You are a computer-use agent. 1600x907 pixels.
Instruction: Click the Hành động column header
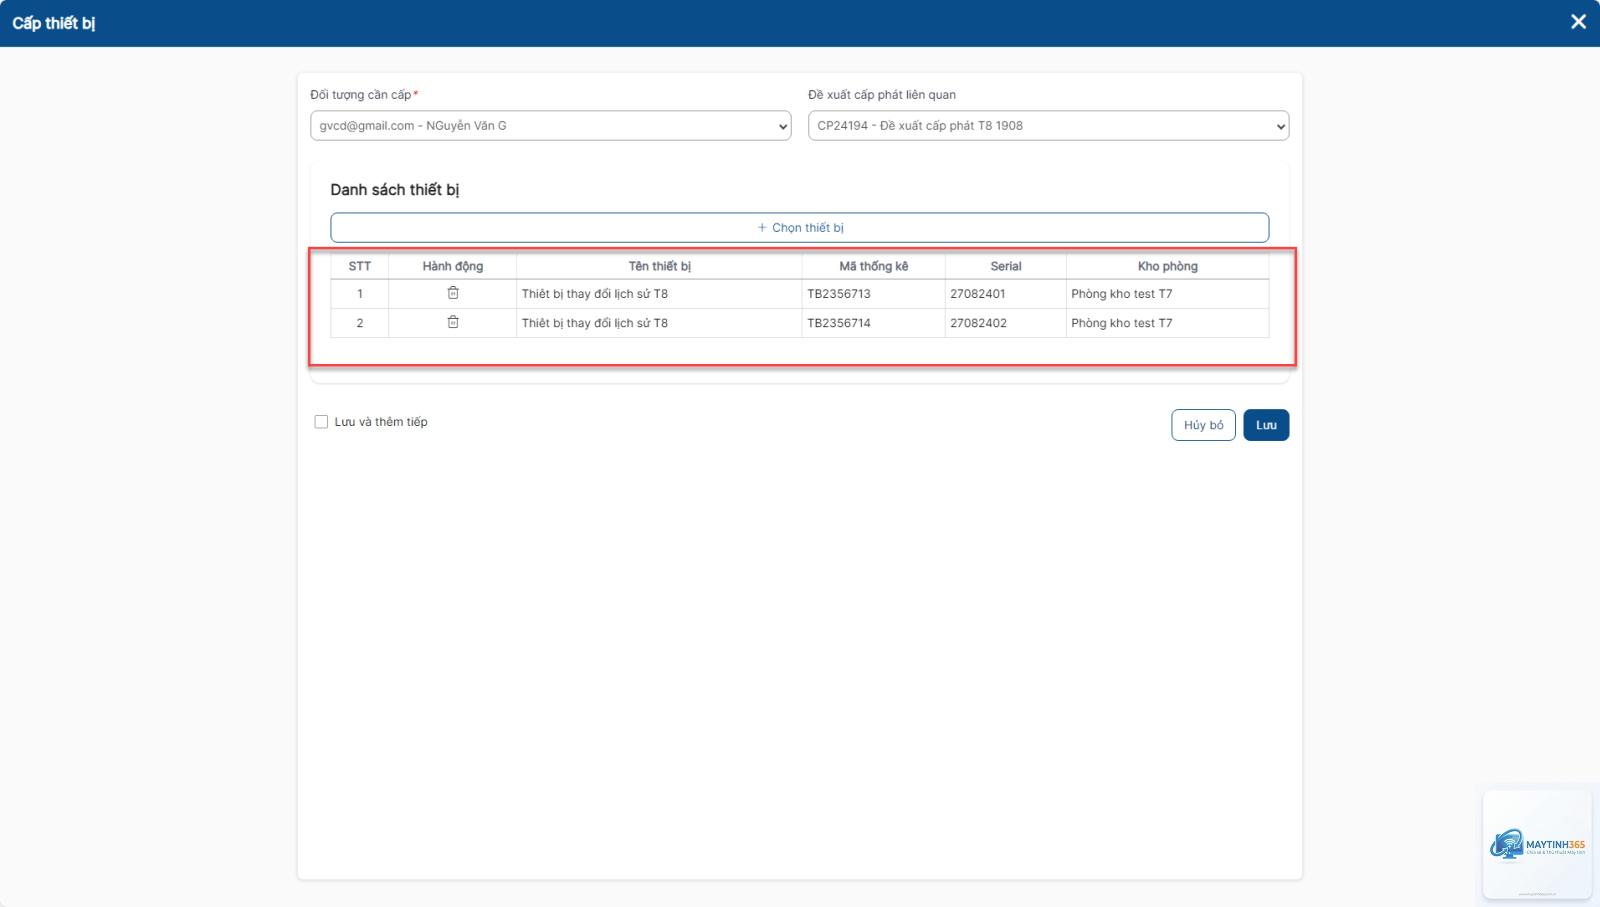[453, 266]
